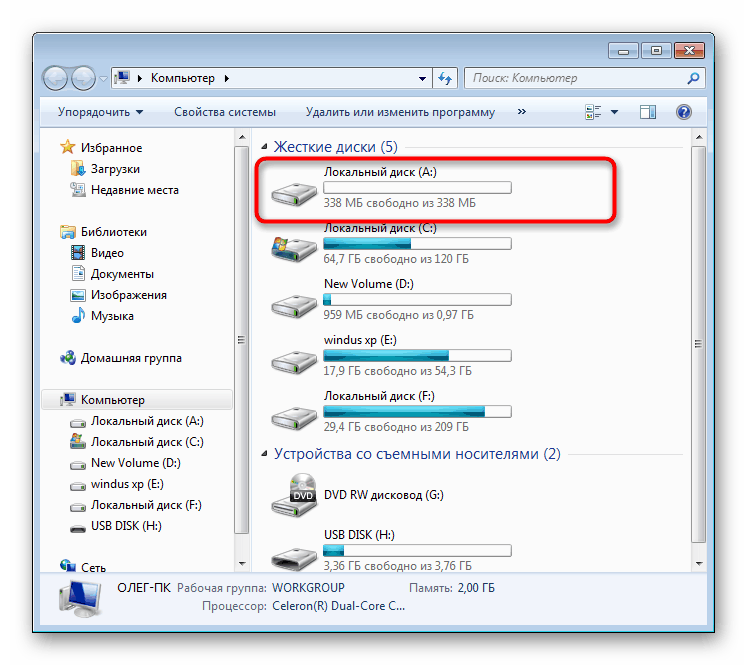The height and width of the screenshot is (665, 747).
Task: Click Локальный диск (C:) capacity bar
Action: point(417,243)
